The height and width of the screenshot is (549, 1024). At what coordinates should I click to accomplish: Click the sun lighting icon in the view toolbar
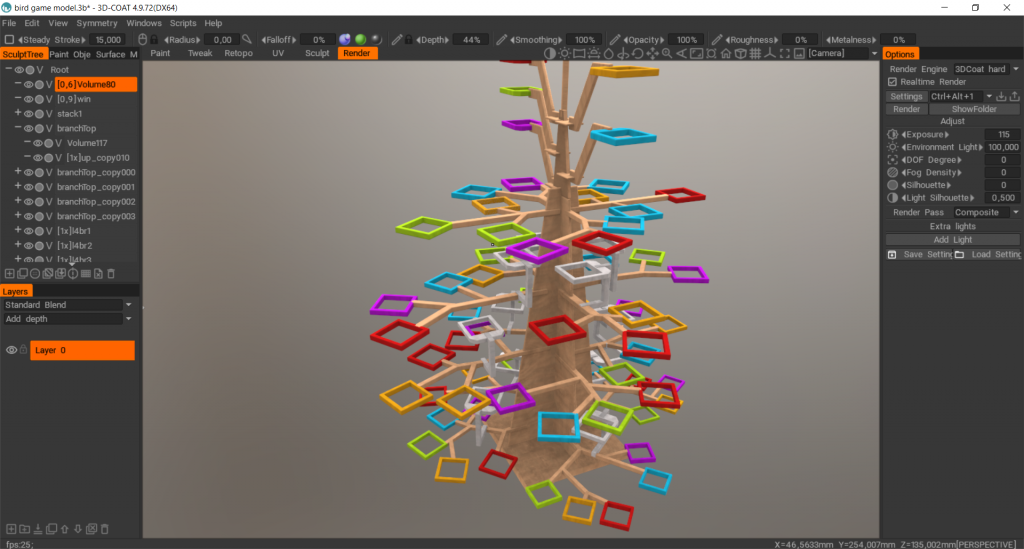pos(565,54)
